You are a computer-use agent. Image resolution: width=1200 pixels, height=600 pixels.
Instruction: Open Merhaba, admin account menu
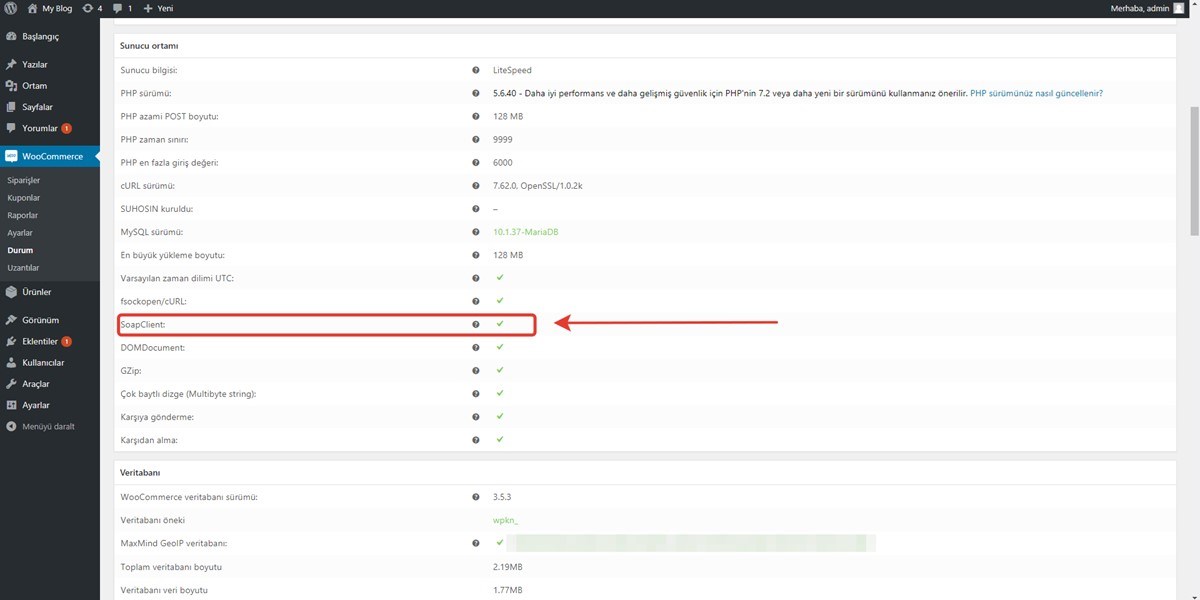point(1139,8)
